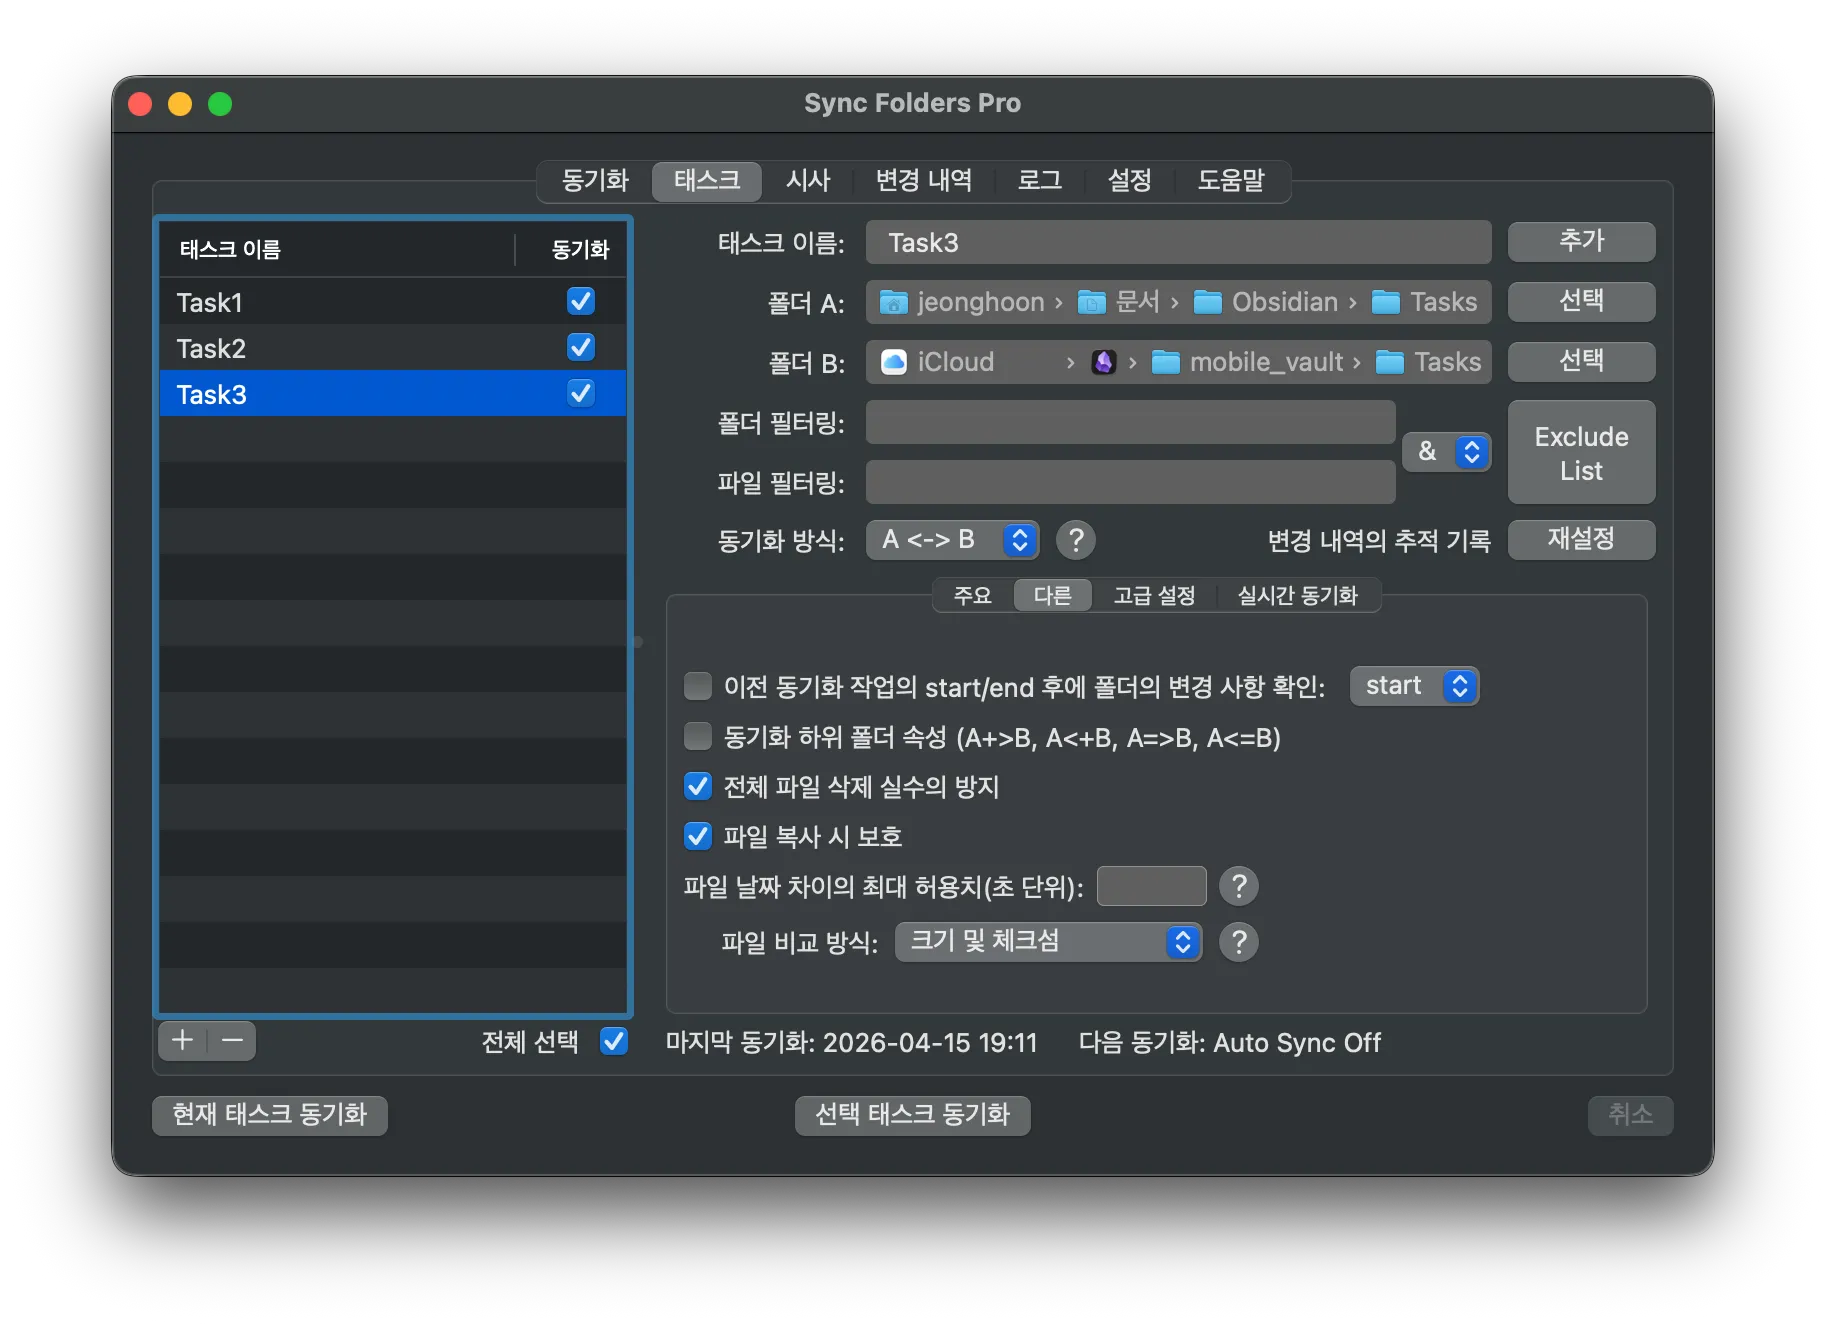Click the 문서 folder icon in Folder A path
Viewport: 1826px width, 1324px height.
pyautogui.click(x=1091, y=302)
